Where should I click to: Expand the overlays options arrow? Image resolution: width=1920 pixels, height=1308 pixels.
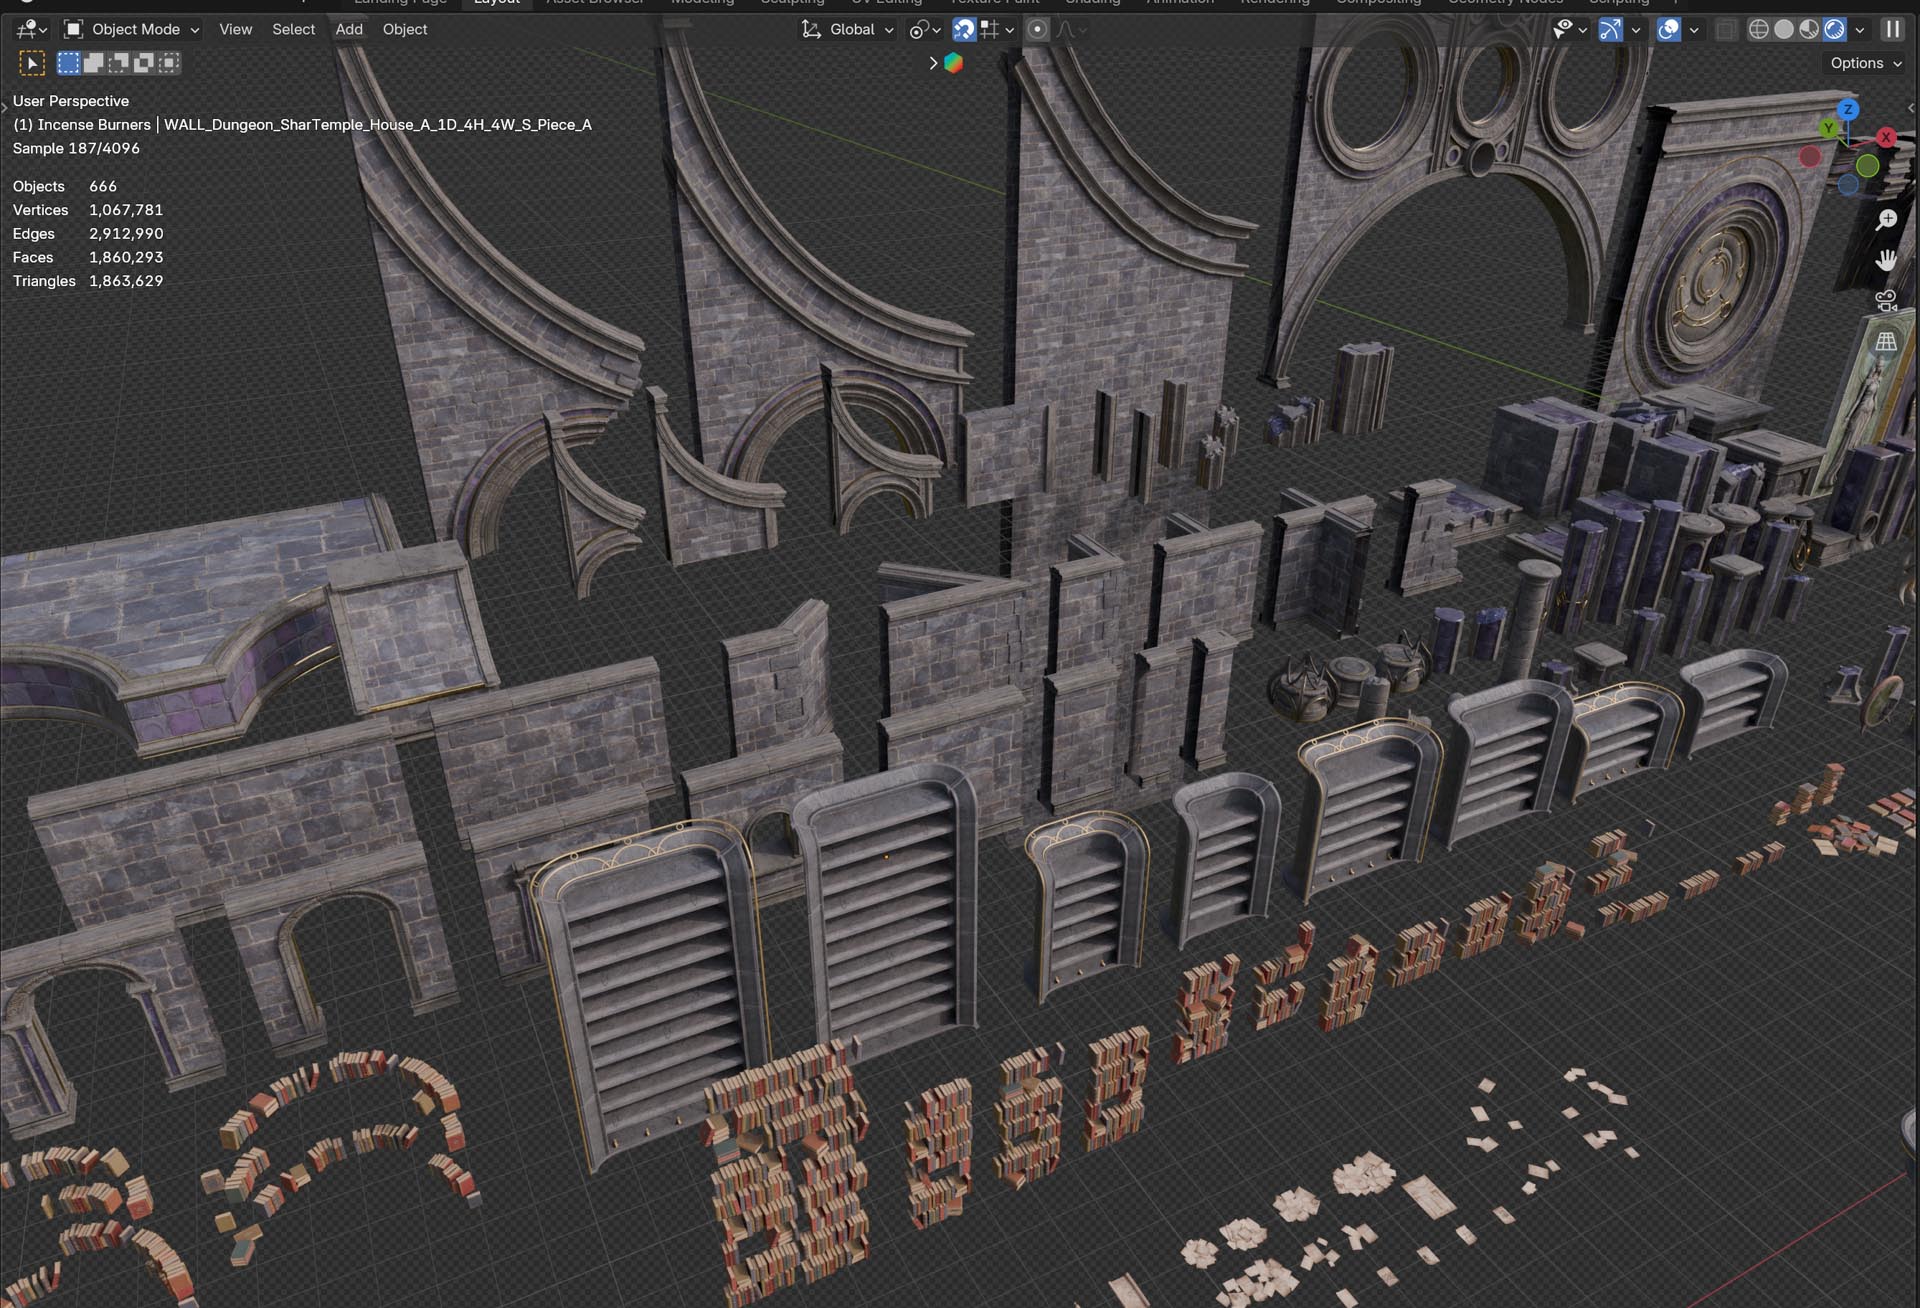pyautogui.click(x=1694, y=30)
